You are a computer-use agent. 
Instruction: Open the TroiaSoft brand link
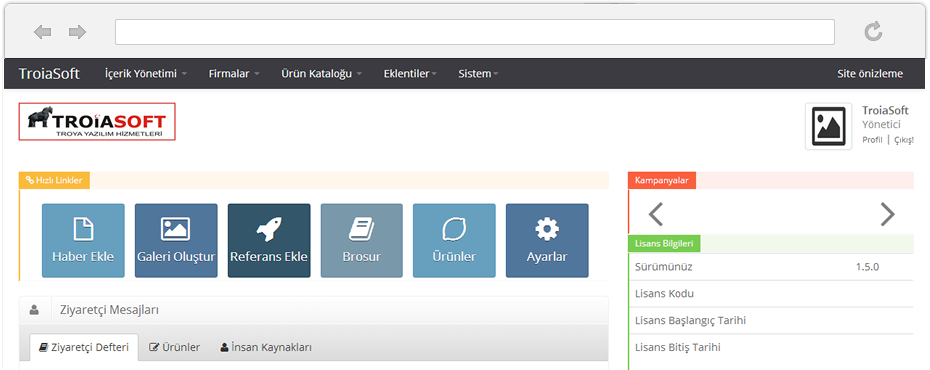[x=49, y=74]
